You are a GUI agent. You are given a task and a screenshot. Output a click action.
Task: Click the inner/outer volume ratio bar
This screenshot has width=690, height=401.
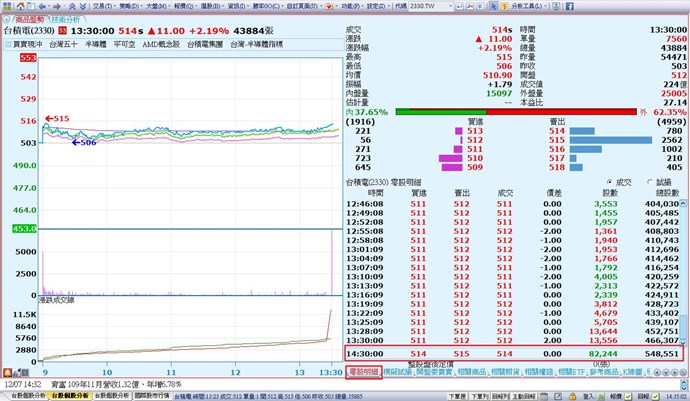(x=516, y=112)
